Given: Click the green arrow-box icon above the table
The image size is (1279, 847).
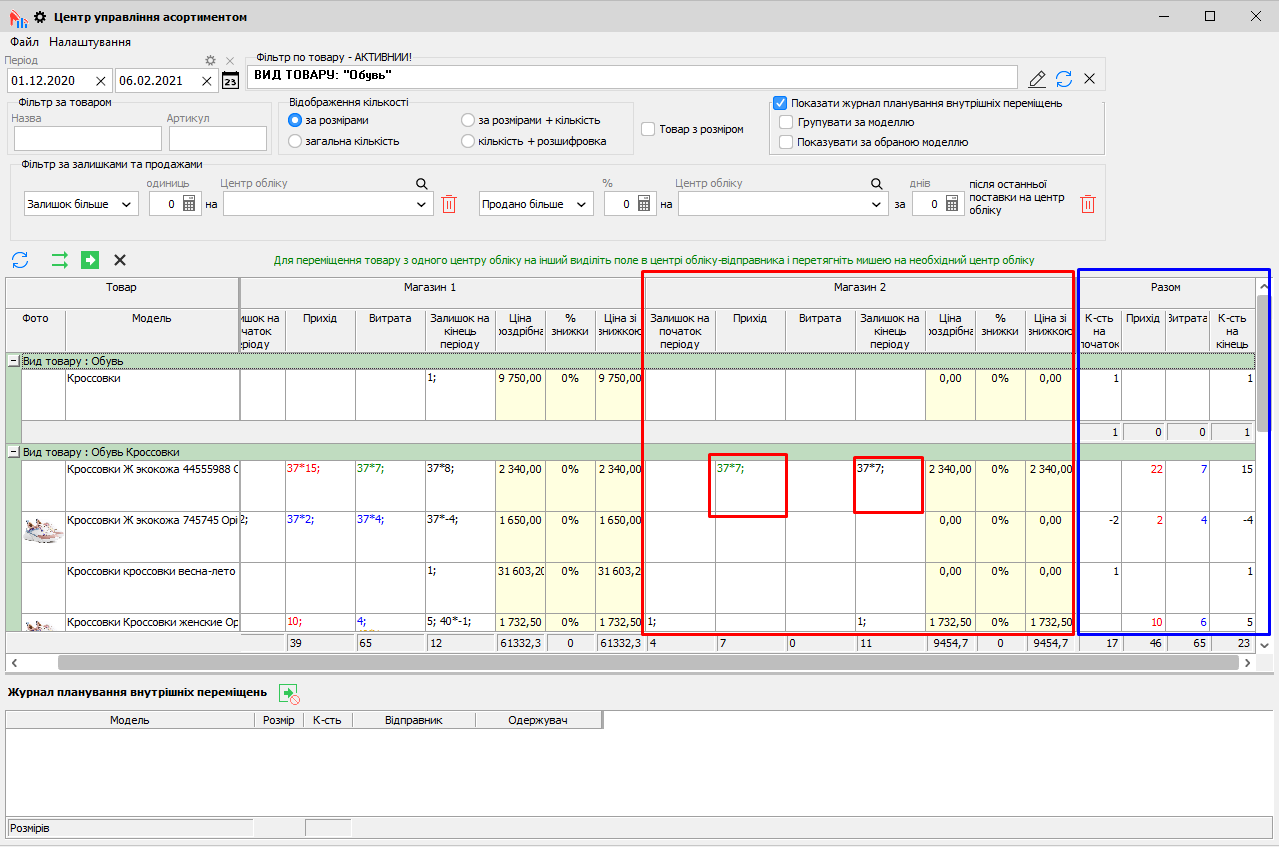Looking at the screenshot, I should [x=90, y=260].
